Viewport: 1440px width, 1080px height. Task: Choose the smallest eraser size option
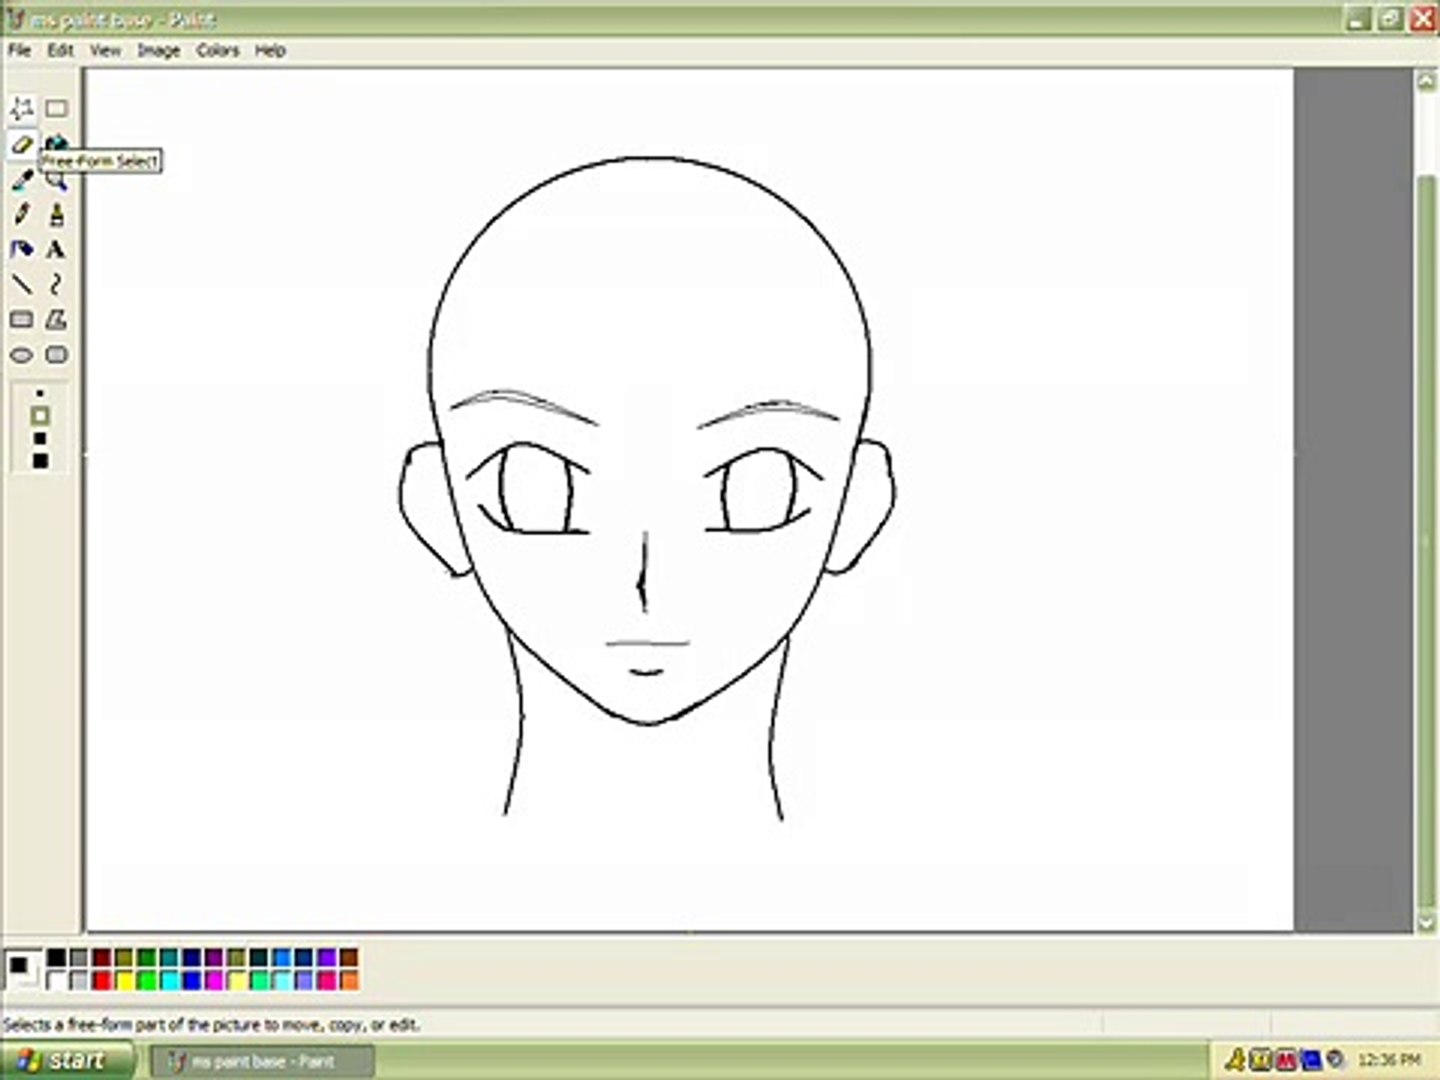[40, 393]
